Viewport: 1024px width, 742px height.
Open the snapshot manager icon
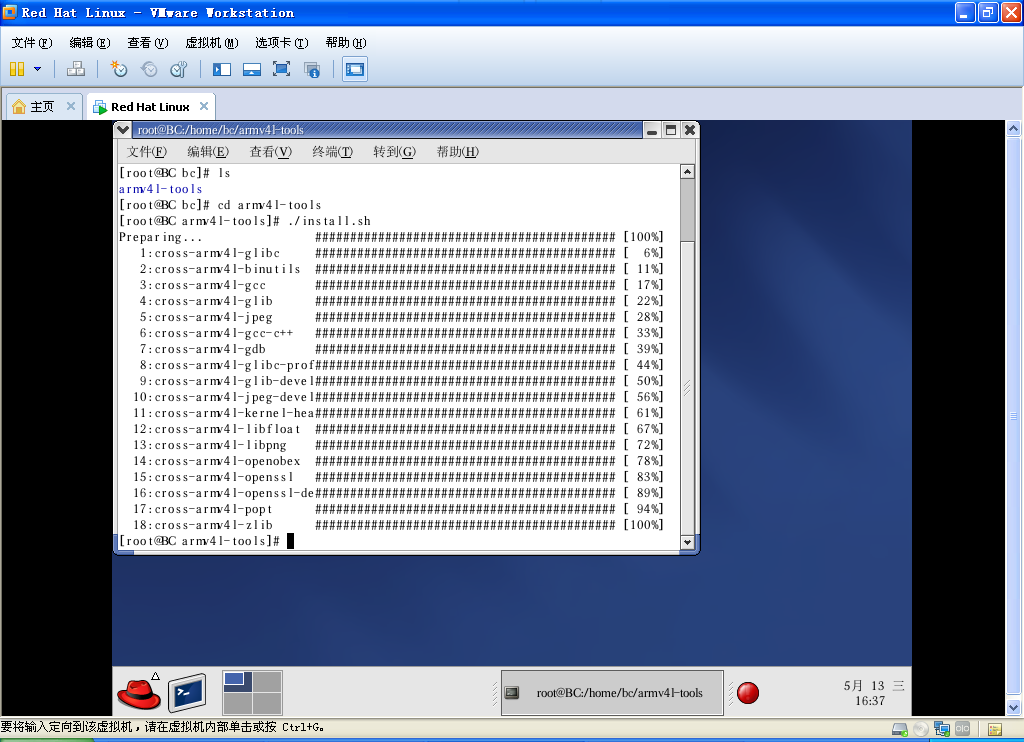178,69
